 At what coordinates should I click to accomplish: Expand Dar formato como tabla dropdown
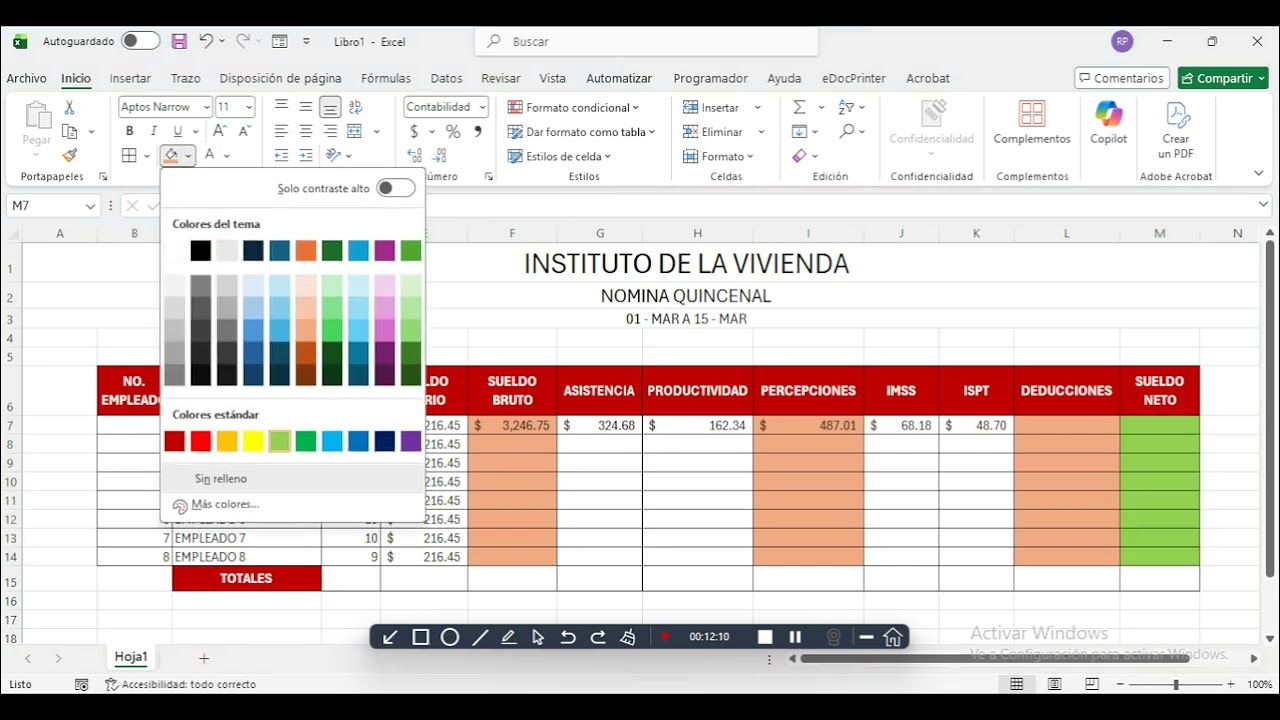point(651,132)
